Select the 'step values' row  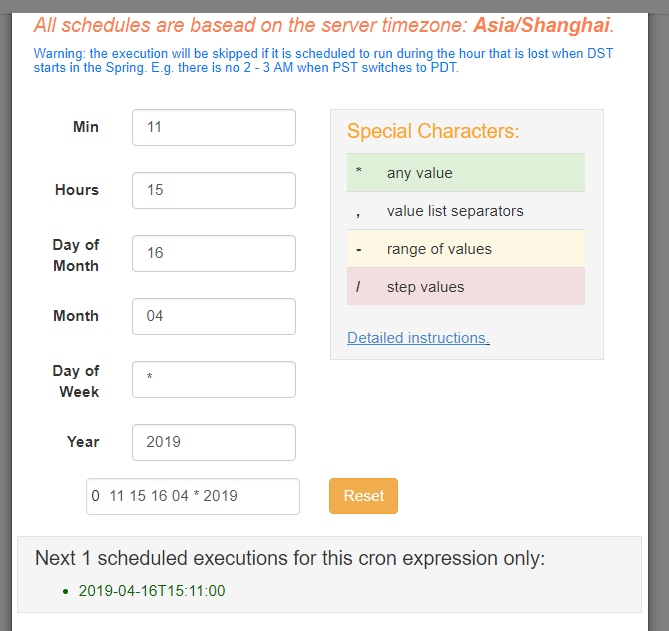click(x=466, y=286)
